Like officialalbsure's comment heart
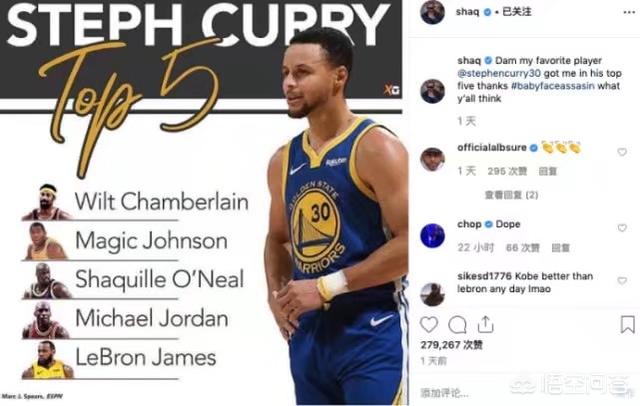640x406 pixels. [x=622, y=152]
